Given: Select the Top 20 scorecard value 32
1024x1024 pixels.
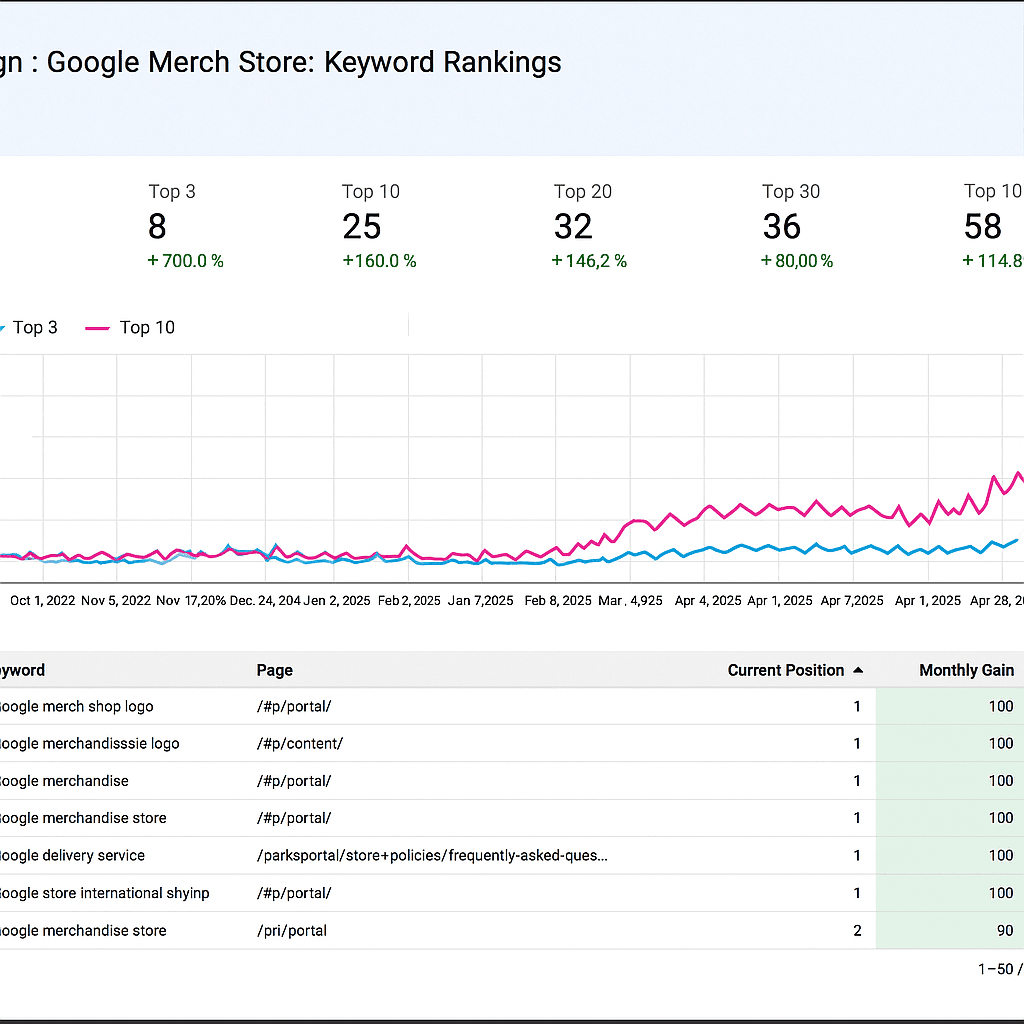Looking at the screenshot, I should [x=573, y=226].
